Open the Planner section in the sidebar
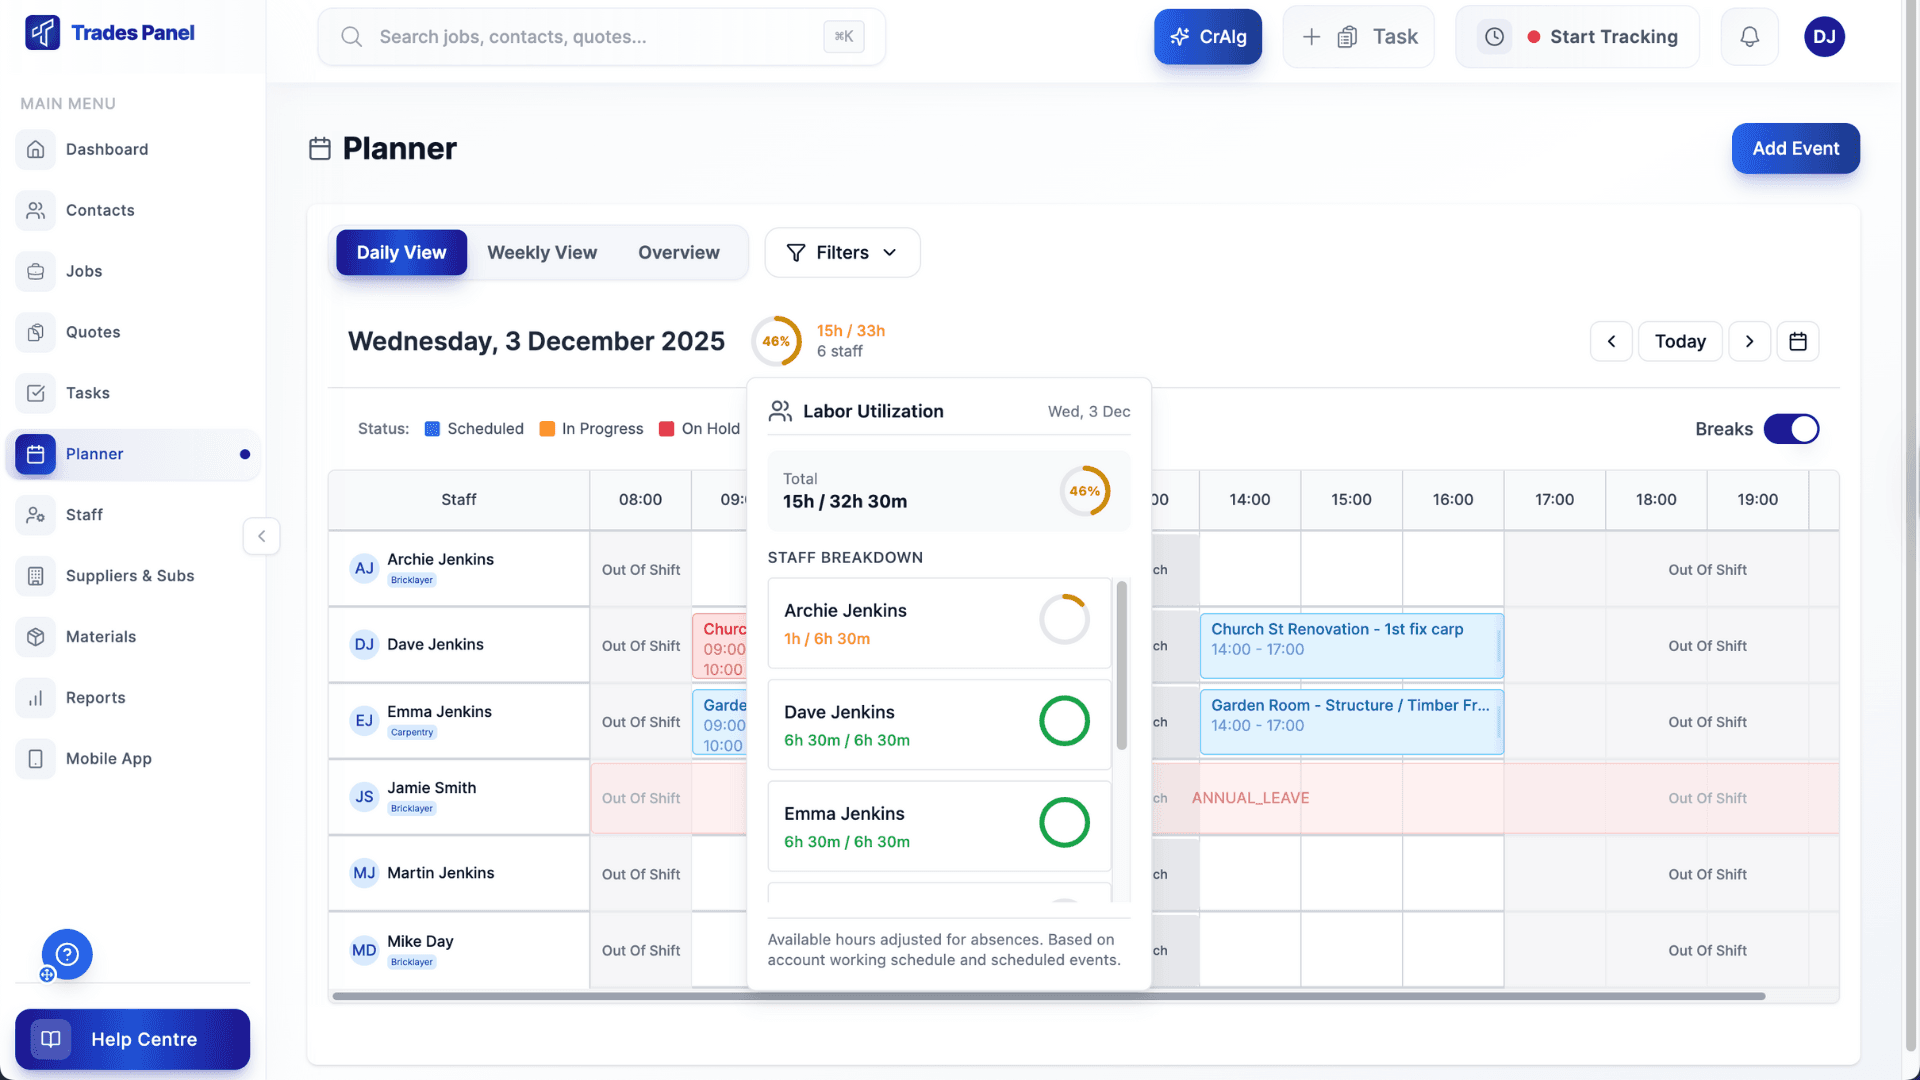The image size is (1920, 1080). [x=94, y=454]
